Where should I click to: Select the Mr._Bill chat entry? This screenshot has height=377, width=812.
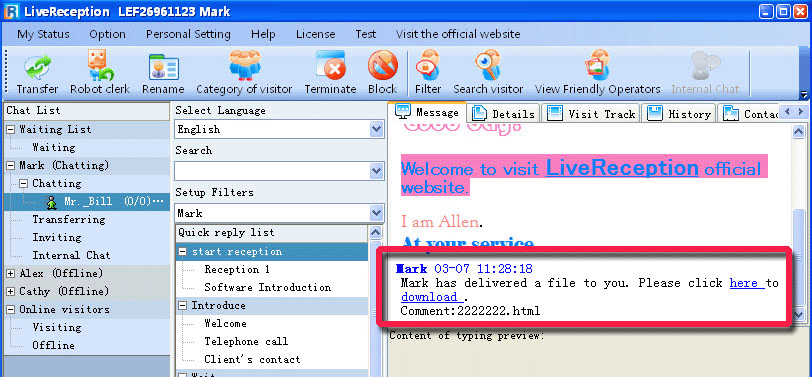(x=86, y=202)
